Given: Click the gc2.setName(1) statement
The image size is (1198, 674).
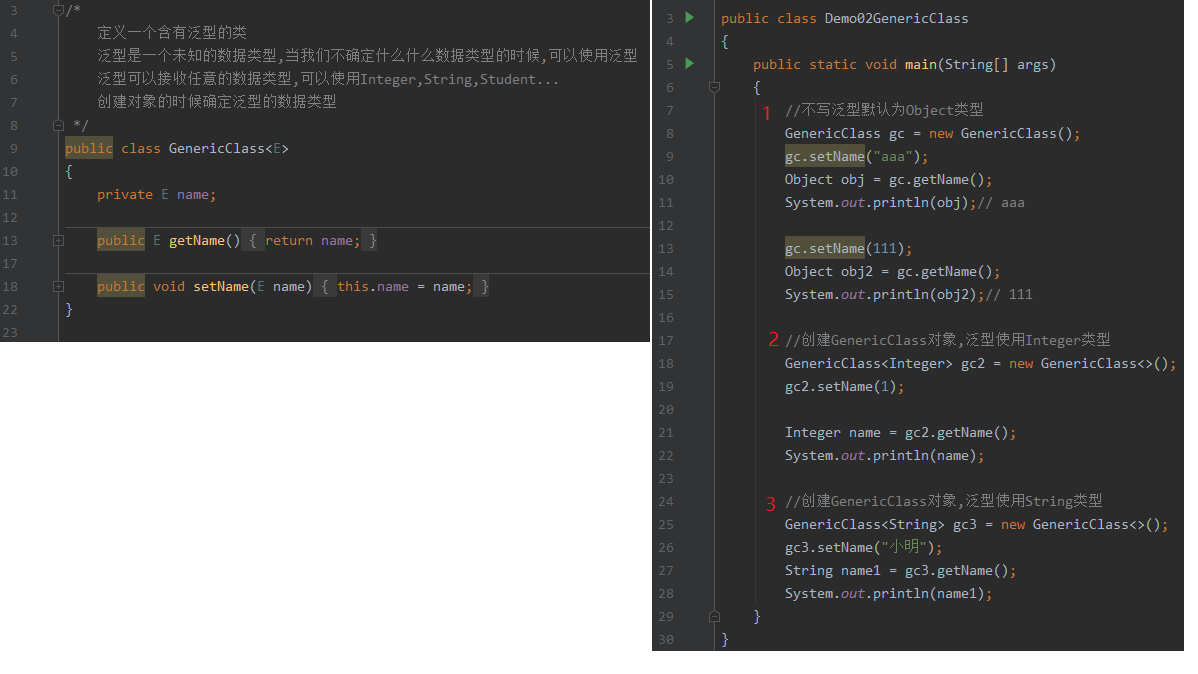Looking at the screenshot, I should point(844,386).
